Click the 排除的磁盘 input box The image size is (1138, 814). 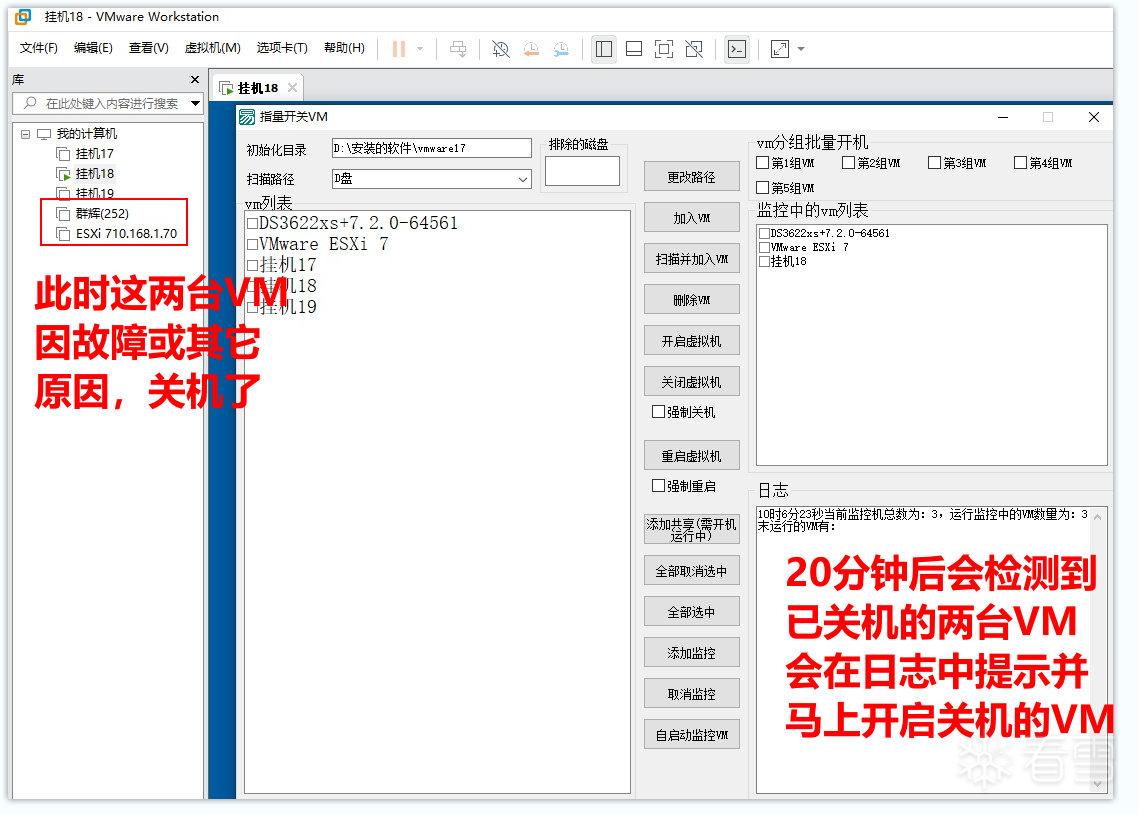[582, 171]
